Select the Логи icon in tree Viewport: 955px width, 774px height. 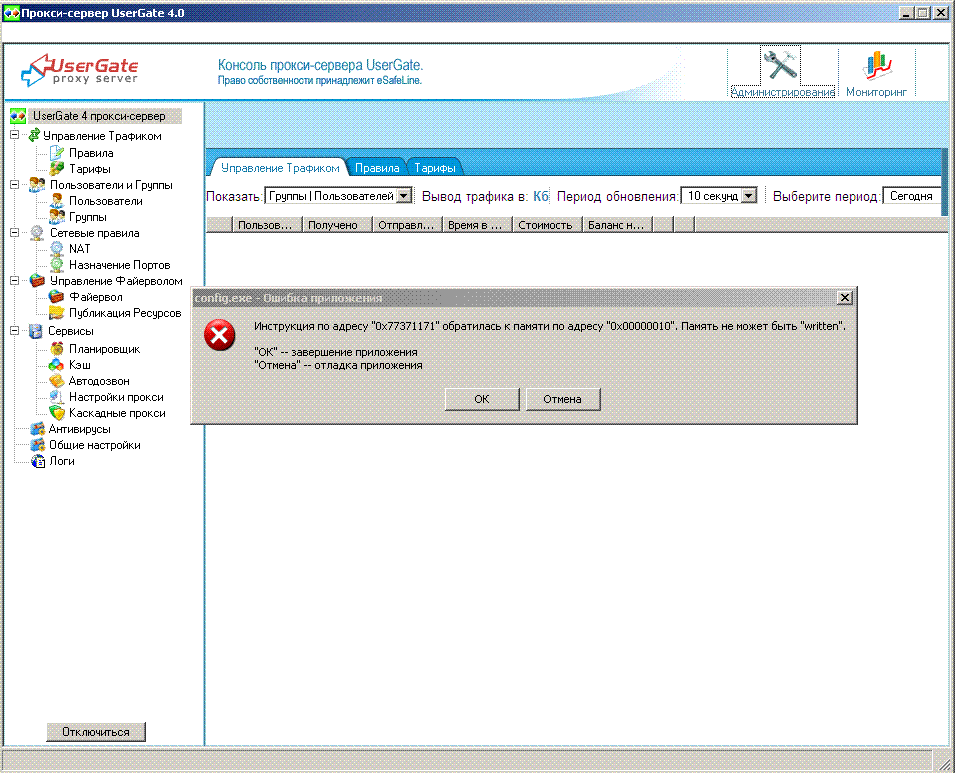[38, 461]
